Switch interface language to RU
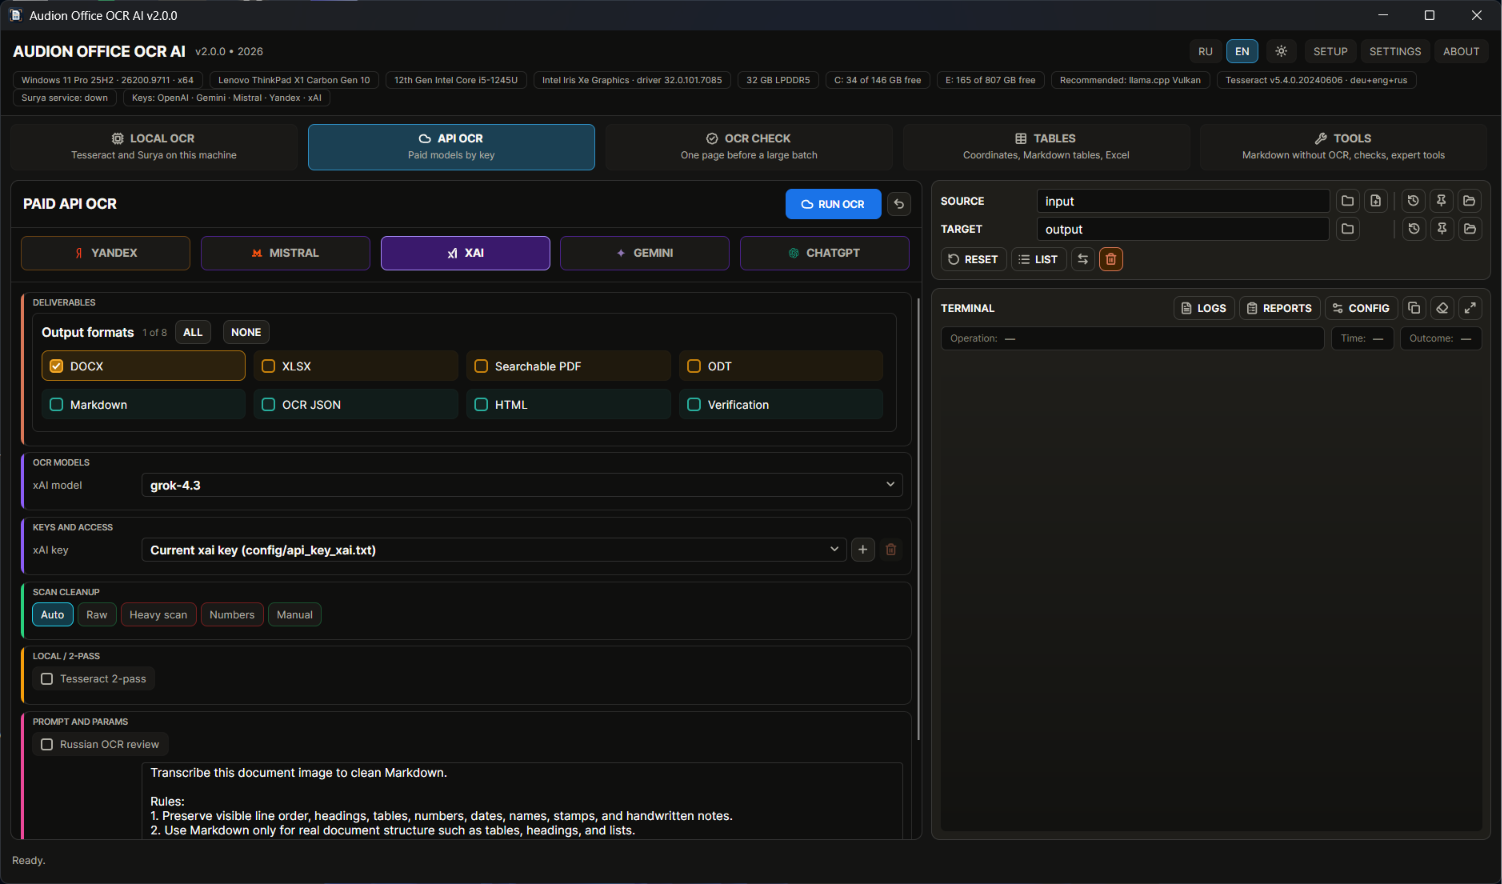Viewport: 1502px width, 884px height. click(1205, 51)
